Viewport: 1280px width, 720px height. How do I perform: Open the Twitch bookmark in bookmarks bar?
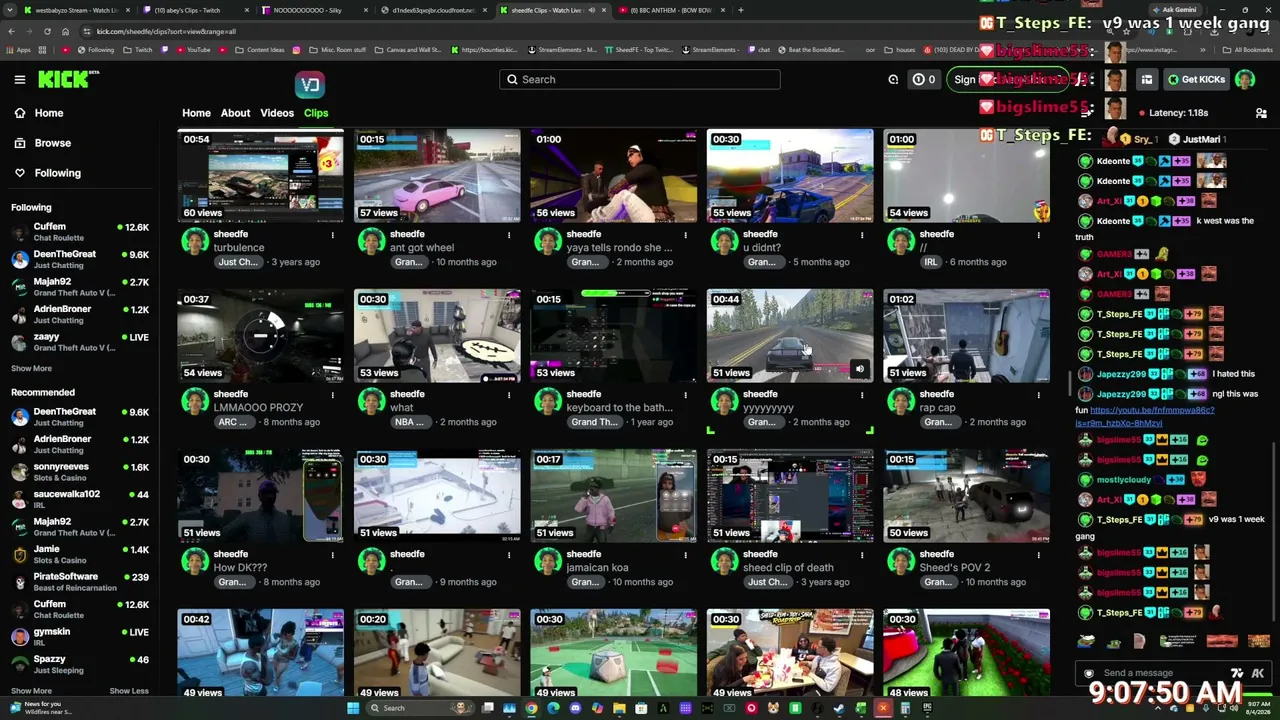[140, 49]
